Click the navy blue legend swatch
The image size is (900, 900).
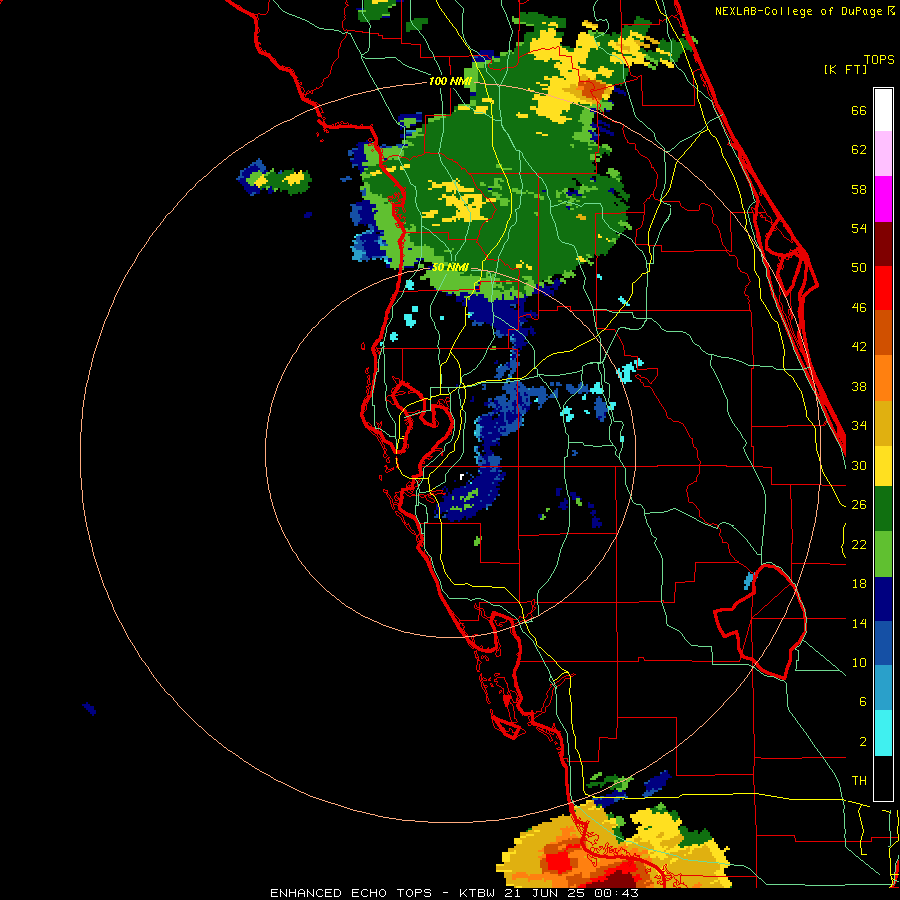pyautogui.click(x=883, y=599)
